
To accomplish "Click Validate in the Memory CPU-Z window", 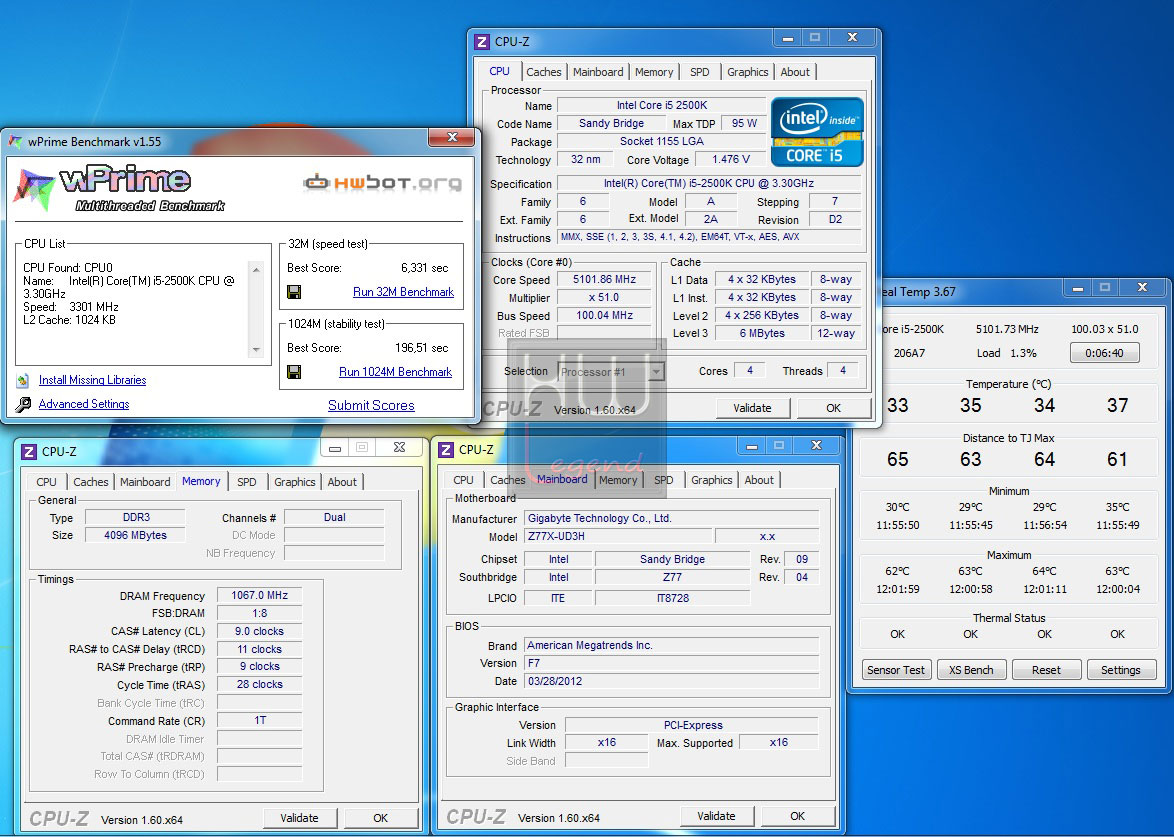I will 299,818.
